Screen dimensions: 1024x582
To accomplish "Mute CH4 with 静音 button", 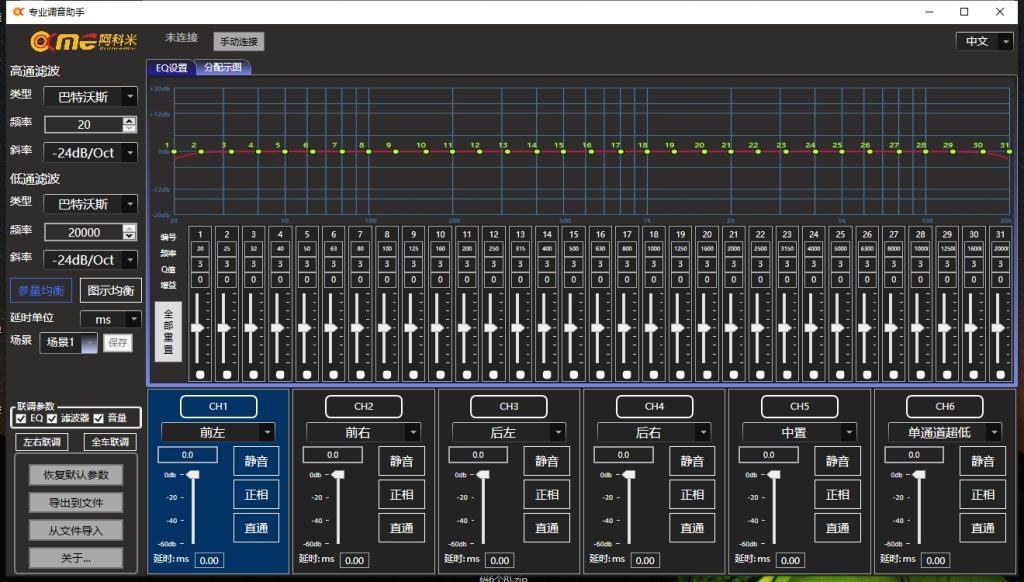I will (x=692, y=461).
